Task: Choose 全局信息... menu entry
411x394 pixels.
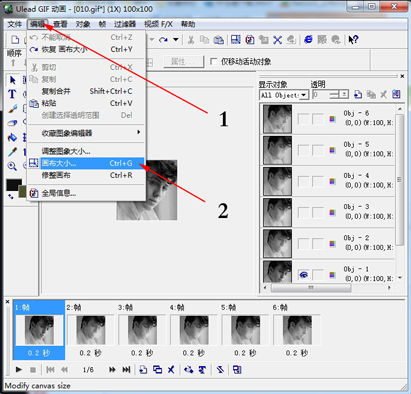Action: pyautogui.click(x=86, y=193)
